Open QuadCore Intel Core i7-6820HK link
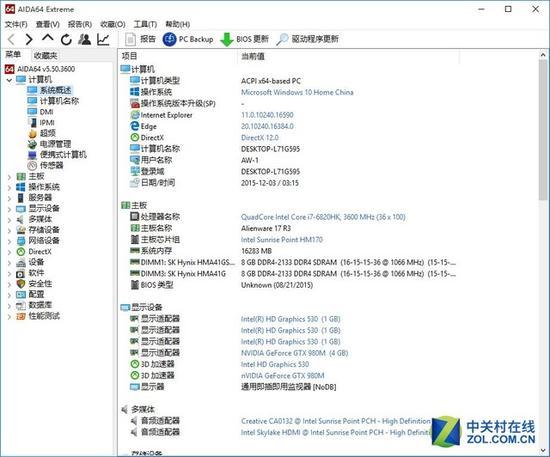 click(323, 217)
